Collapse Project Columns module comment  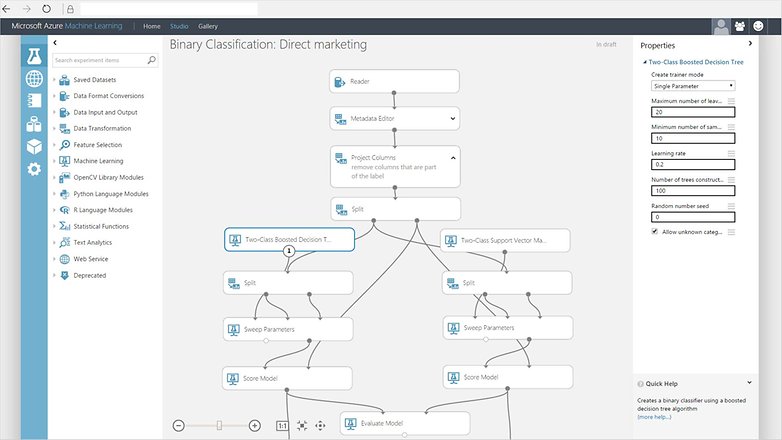coord(453,158)
